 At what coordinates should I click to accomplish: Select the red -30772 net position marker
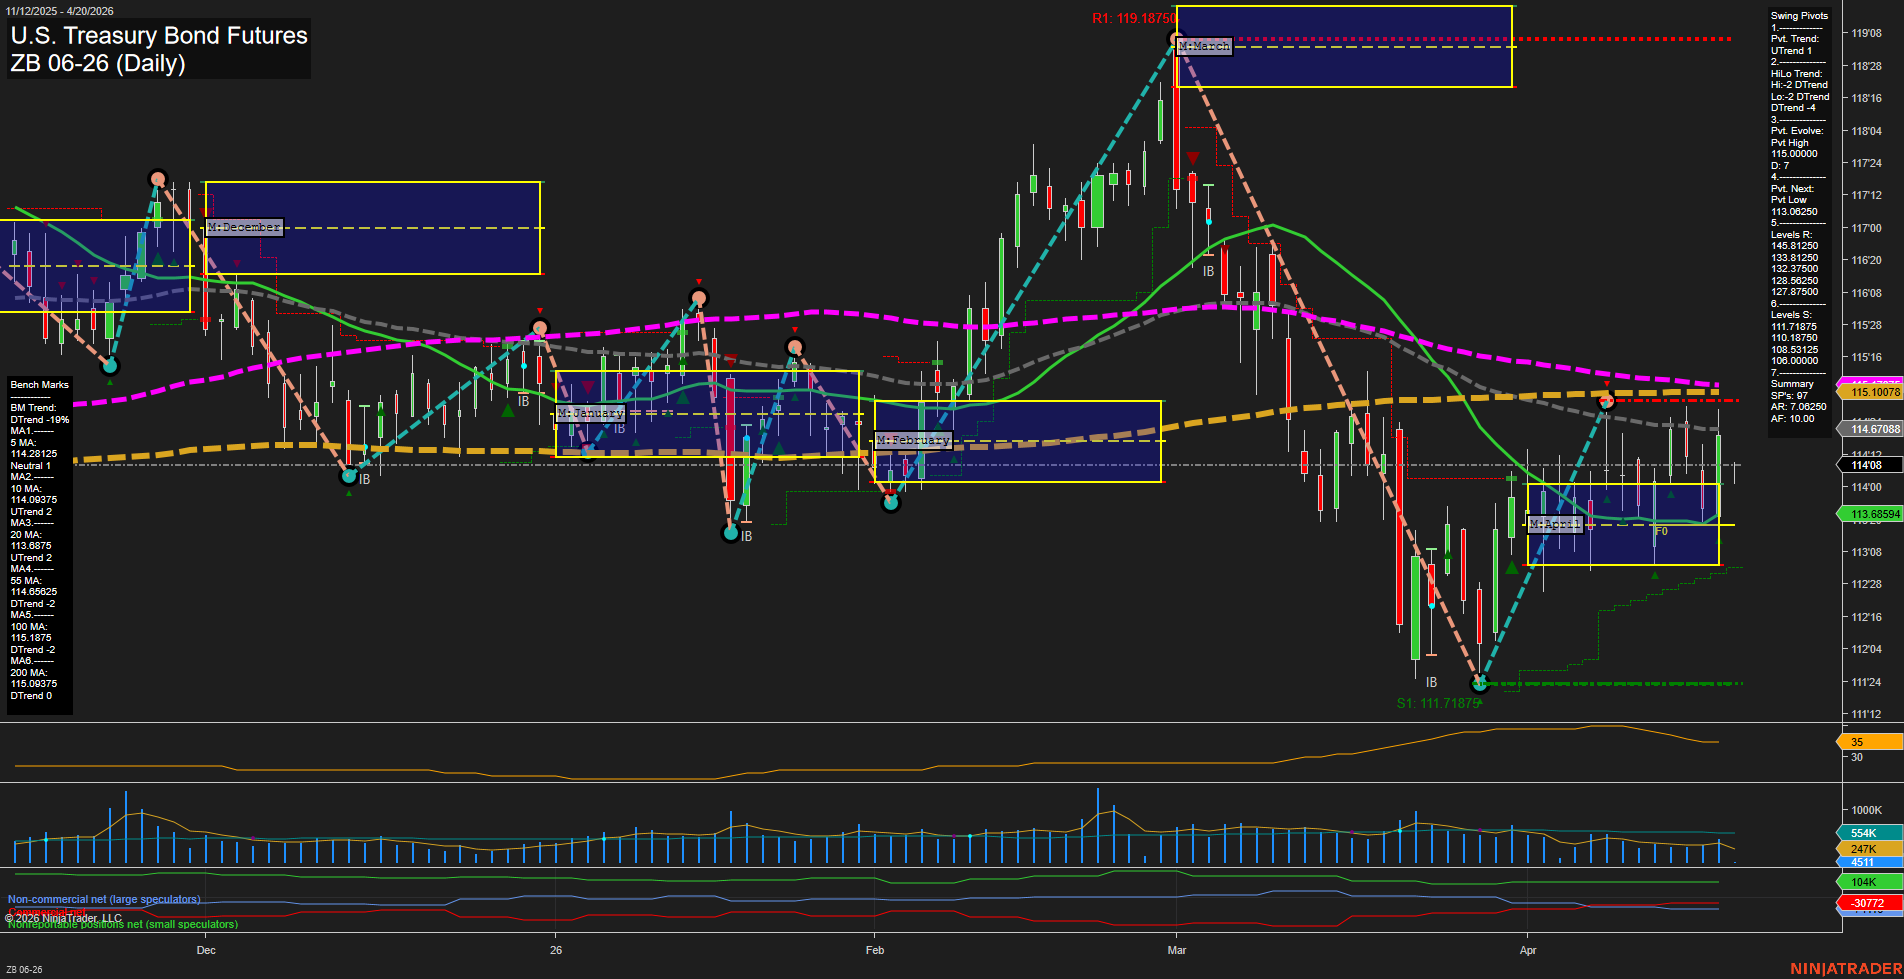[x=1866, y=903]
